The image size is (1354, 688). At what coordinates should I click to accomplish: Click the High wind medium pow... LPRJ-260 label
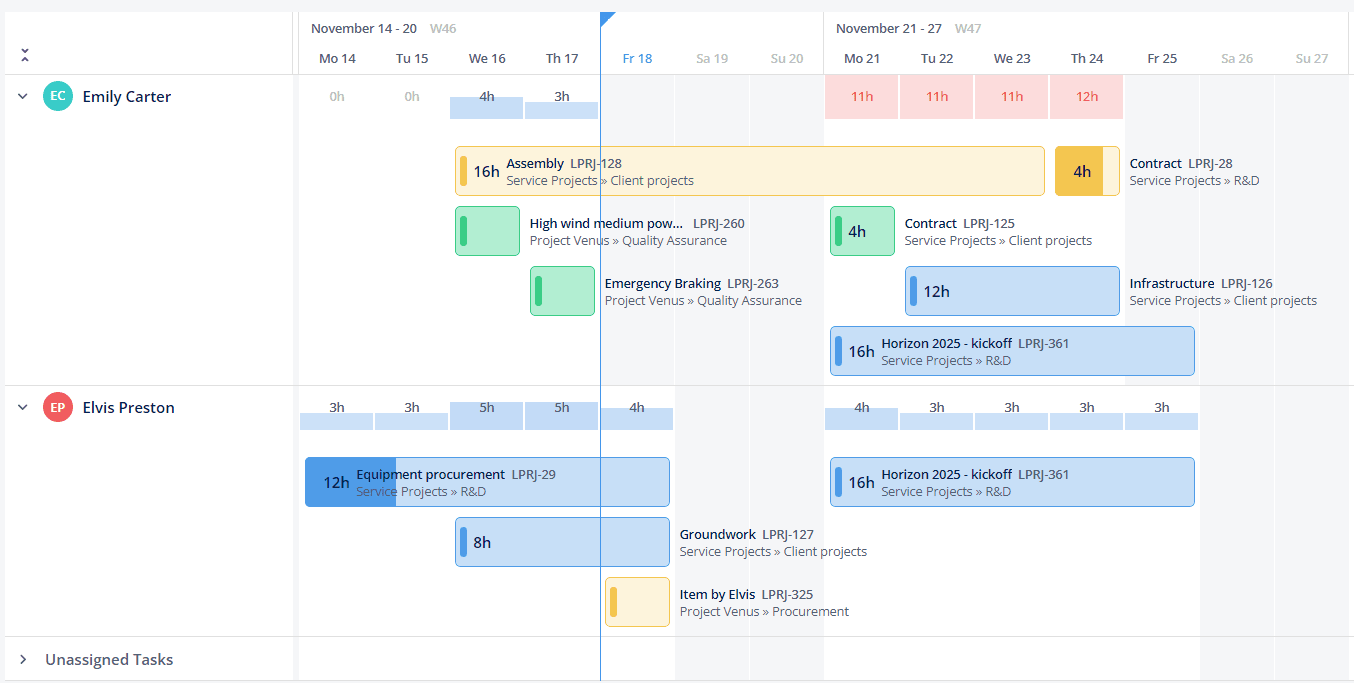(637, 224)
